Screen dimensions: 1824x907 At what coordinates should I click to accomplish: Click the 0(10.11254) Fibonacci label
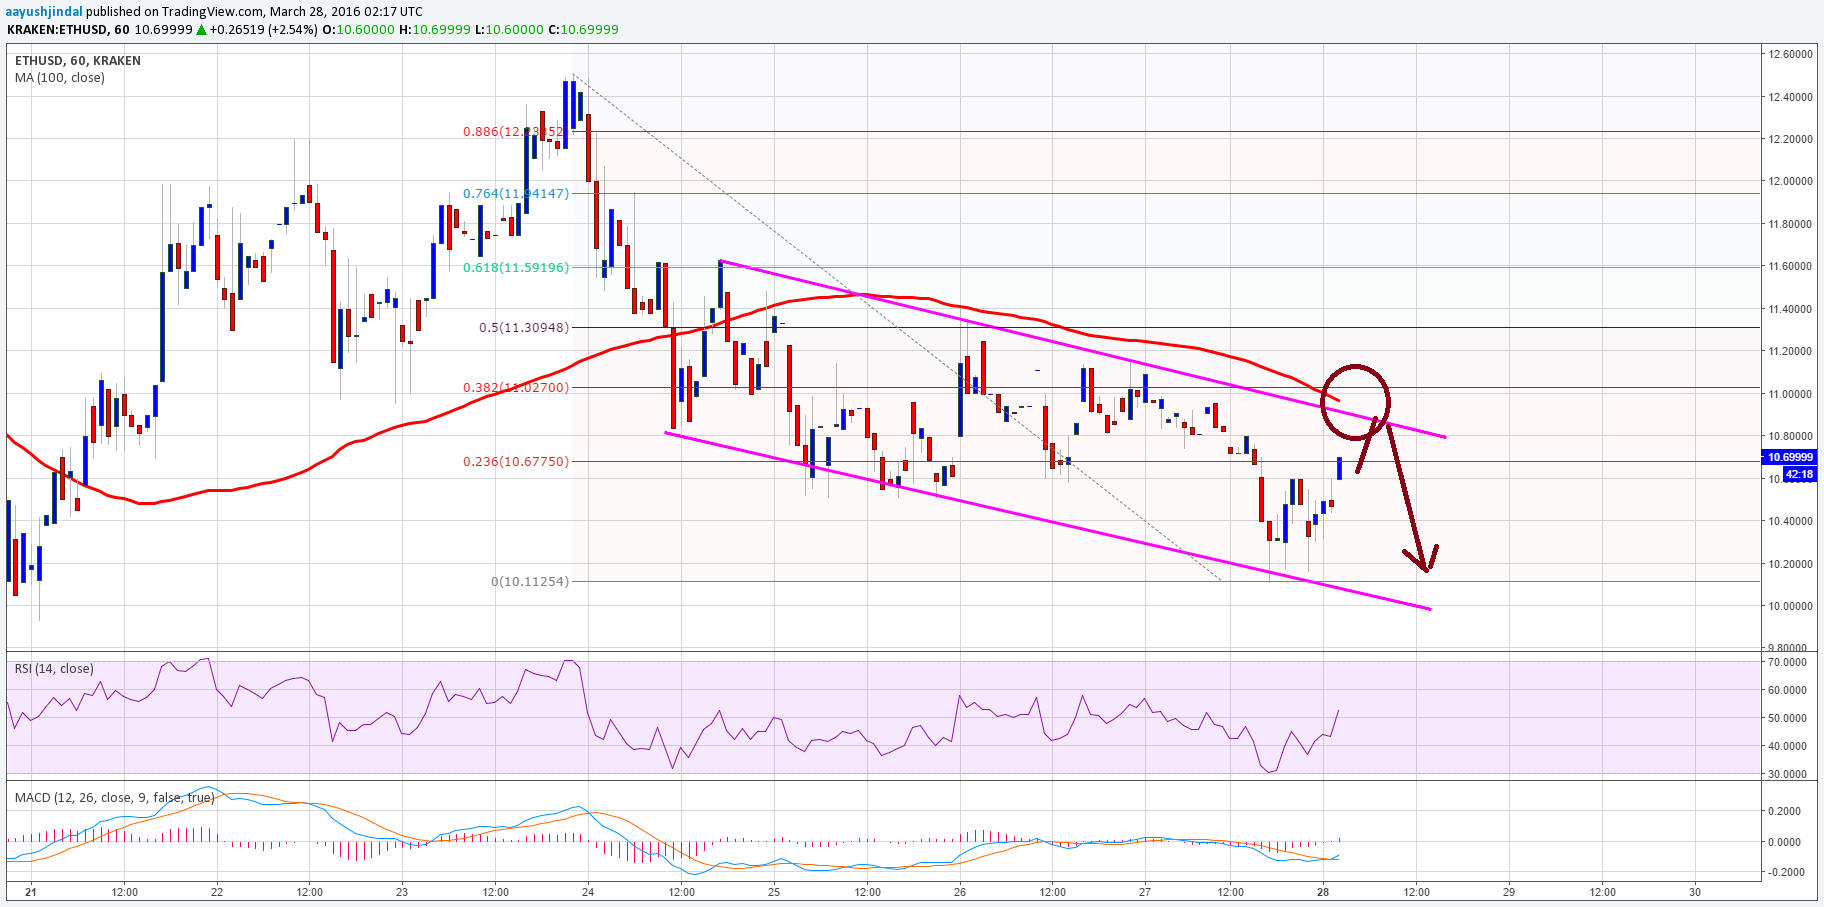pyautogui.click(x=530, y=581)
